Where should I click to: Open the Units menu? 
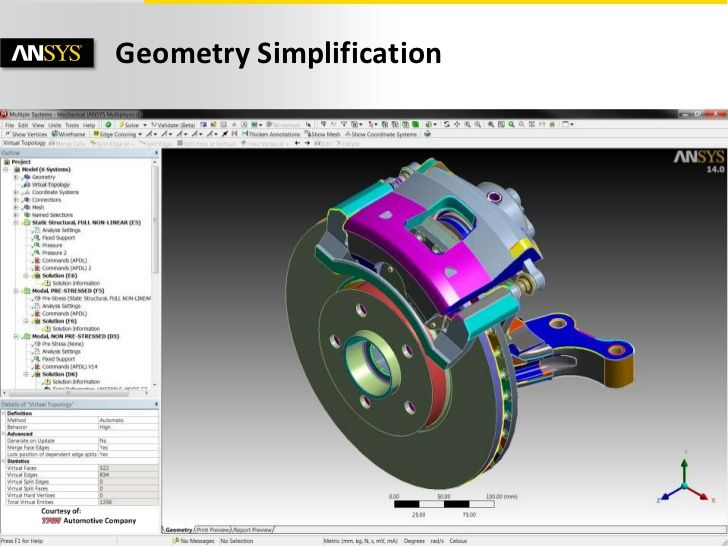[55, 125]
